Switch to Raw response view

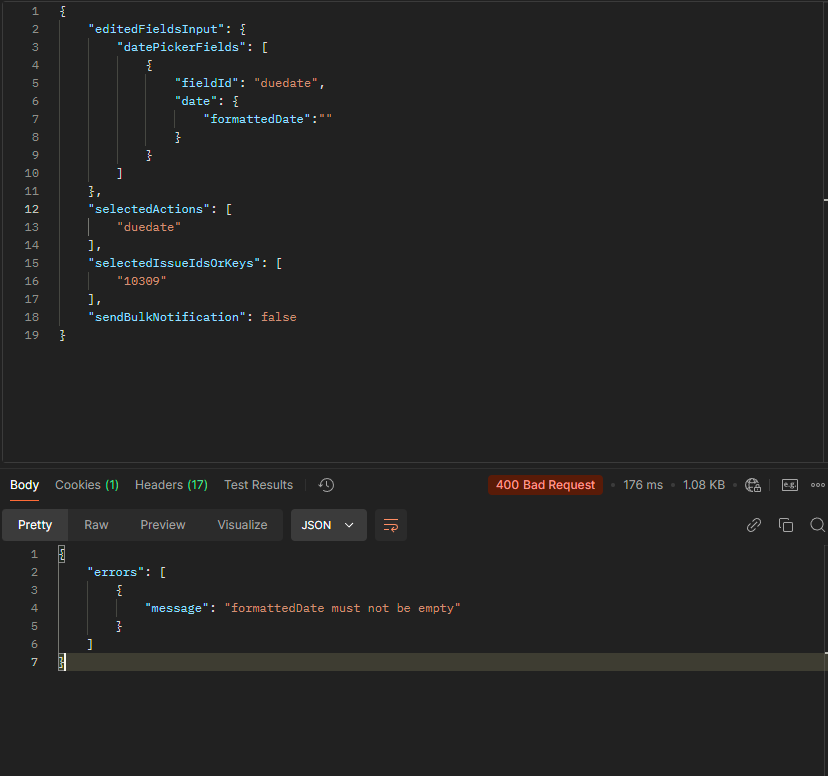tap(96, 525)
